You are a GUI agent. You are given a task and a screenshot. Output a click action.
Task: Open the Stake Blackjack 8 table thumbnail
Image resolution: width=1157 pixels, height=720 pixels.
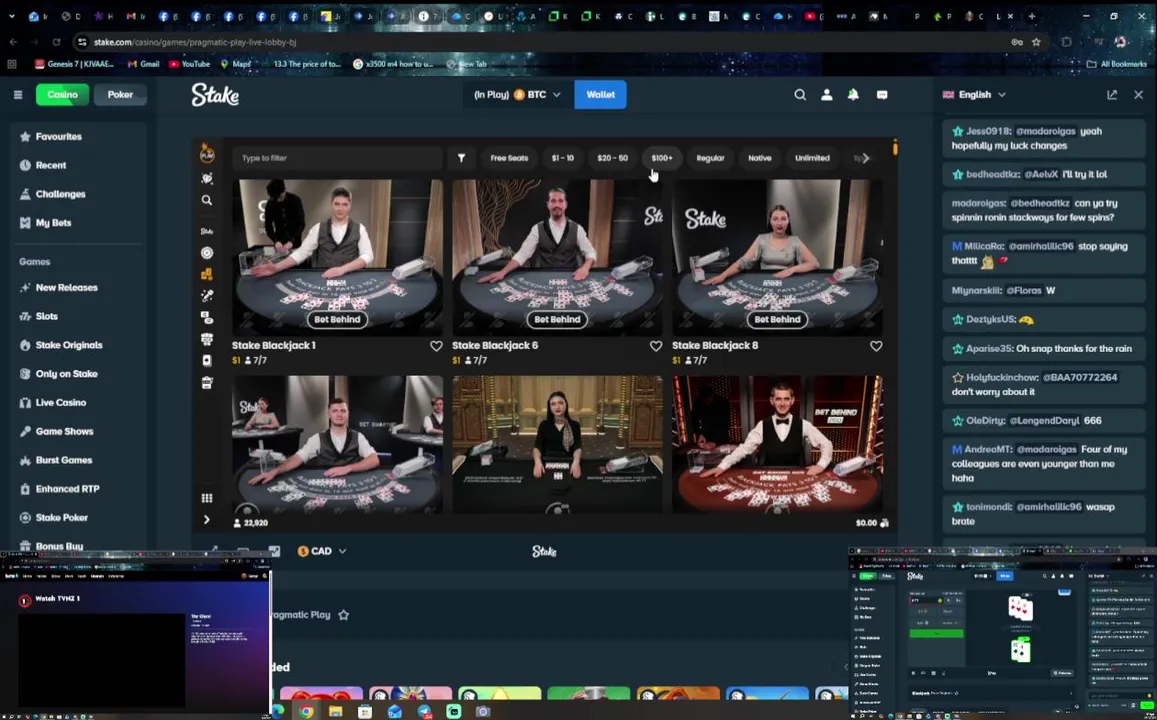(777, 257)
